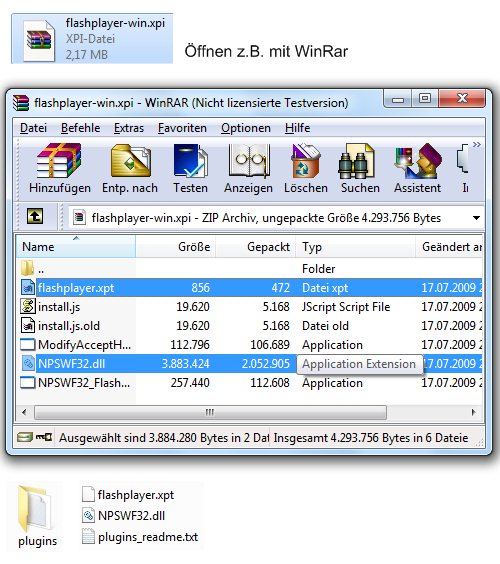Open the Extras menu
This screenshot has width=500, height=564.
pyautogui.click(x=129, y=128)
